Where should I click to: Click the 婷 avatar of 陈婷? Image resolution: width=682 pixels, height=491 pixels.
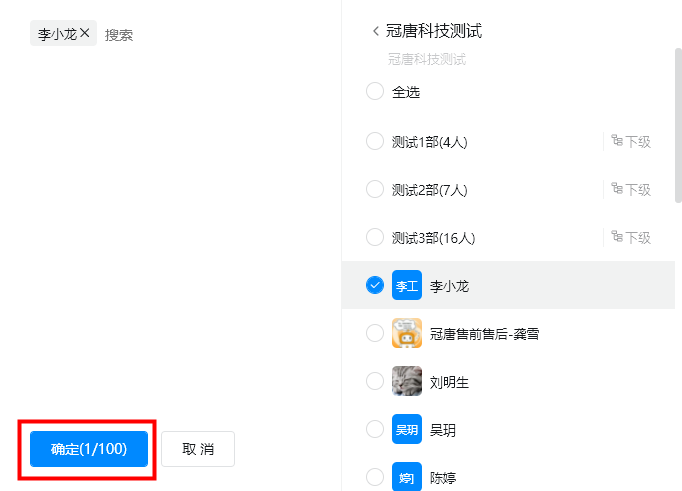tap(407, 477)
